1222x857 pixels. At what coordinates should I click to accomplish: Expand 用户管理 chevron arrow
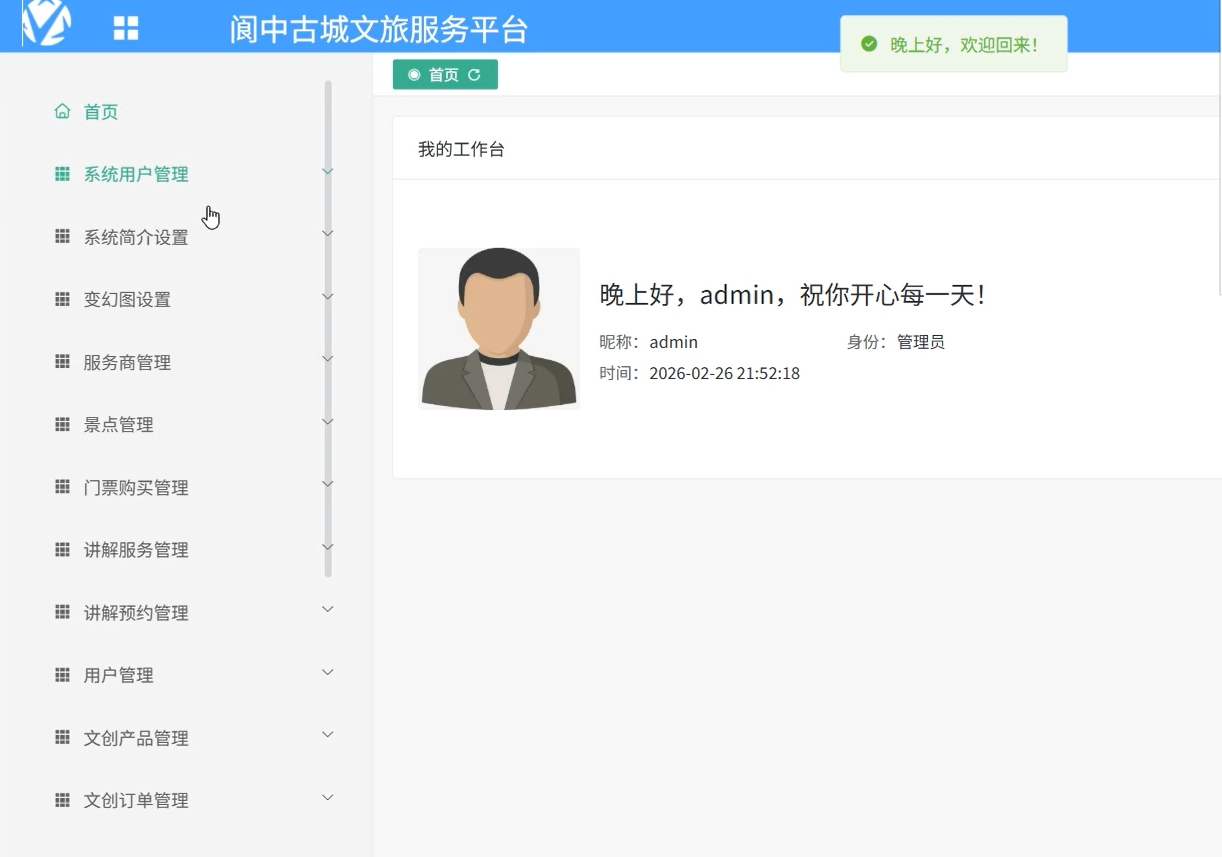point(327,672)
